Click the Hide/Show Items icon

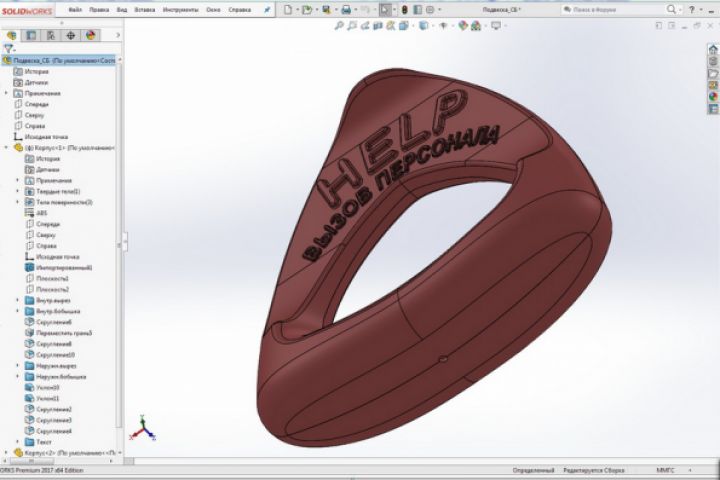tap(443, 26)
